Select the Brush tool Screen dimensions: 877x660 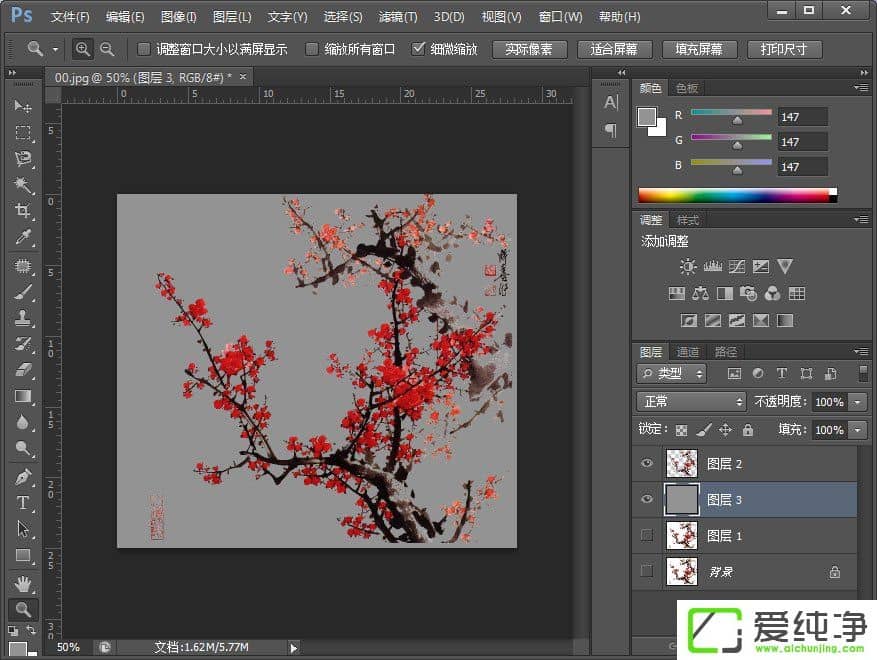point(23,292)
